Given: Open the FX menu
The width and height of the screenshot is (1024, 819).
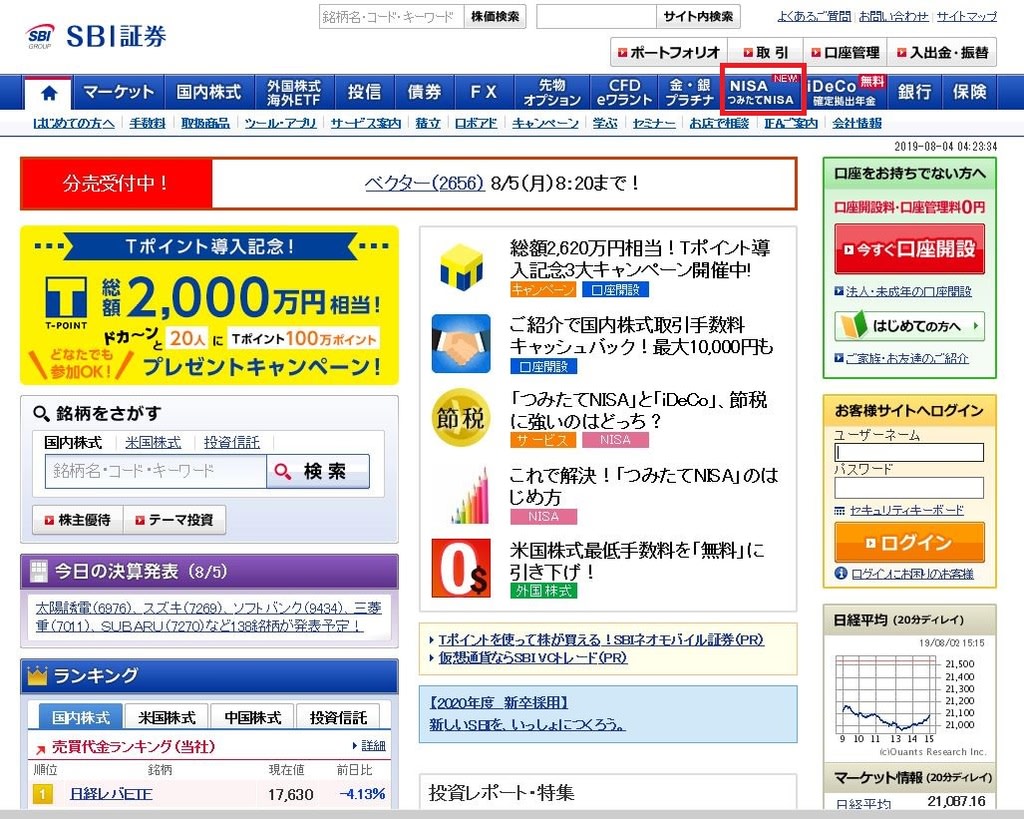Looking at the screenshot, I should 484,93.
